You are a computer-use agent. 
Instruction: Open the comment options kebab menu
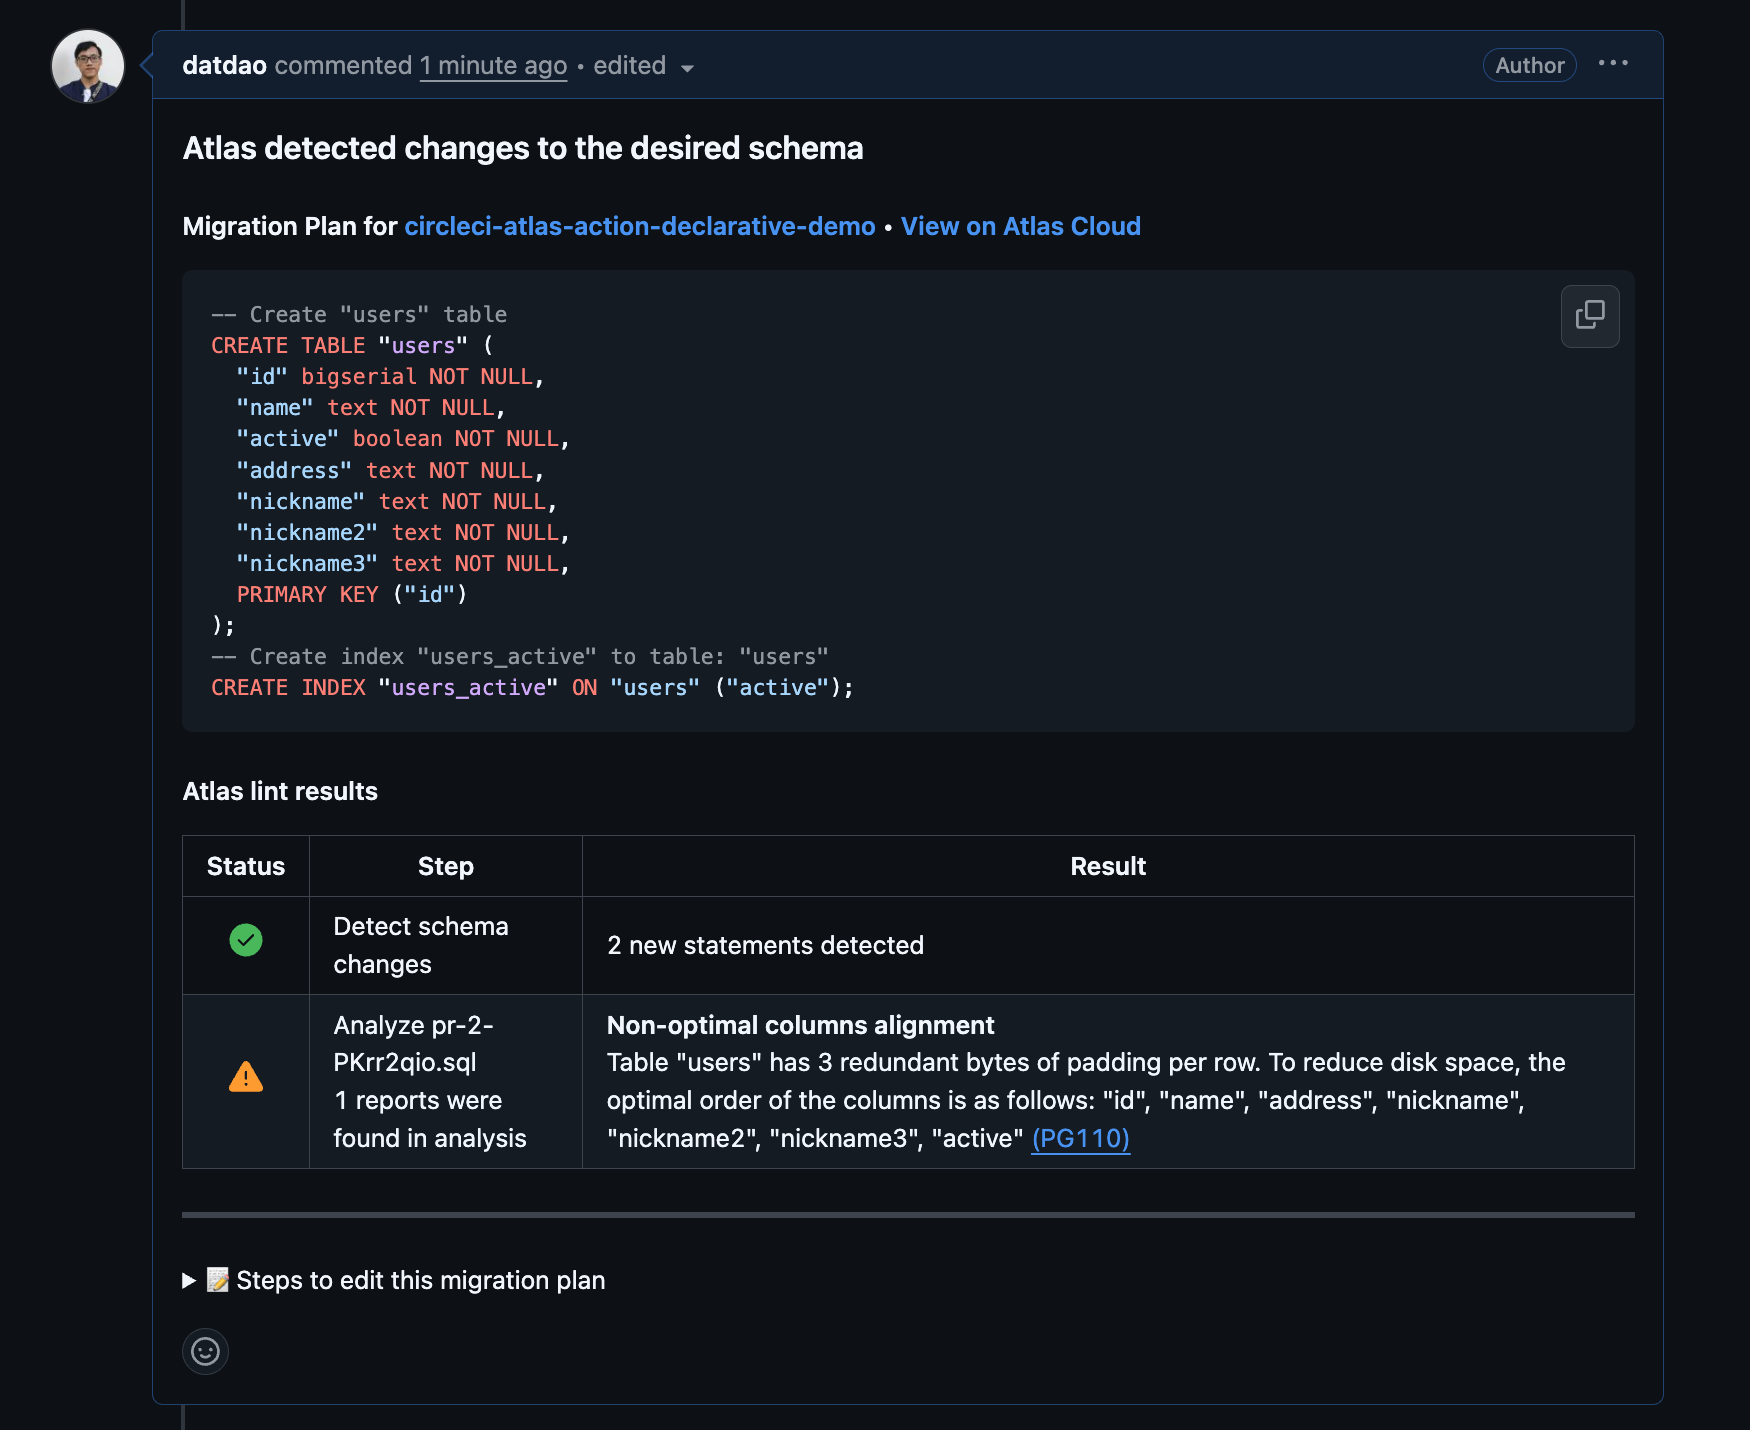1614,64
